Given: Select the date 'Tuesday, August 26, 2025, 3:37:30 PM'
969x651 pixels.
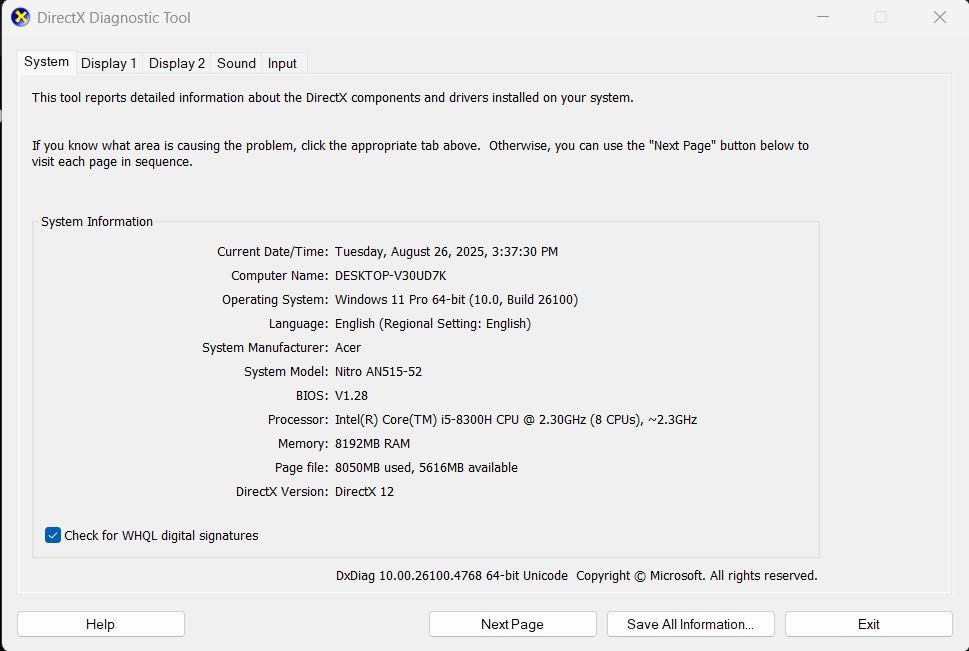Looking at the screenshot, I should pyautogui.click(x=446, y=252).
